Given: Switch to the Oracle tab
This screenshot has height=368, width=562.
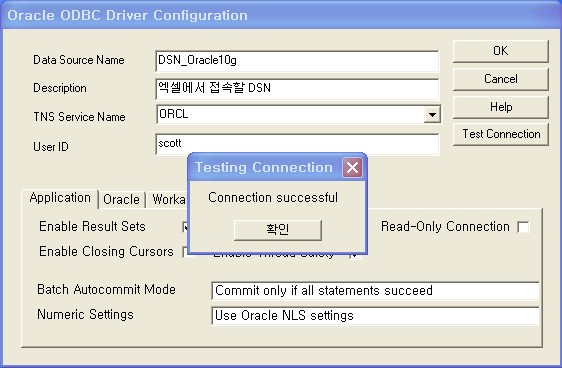Looking at the screenshot, I should pos(121,200).
